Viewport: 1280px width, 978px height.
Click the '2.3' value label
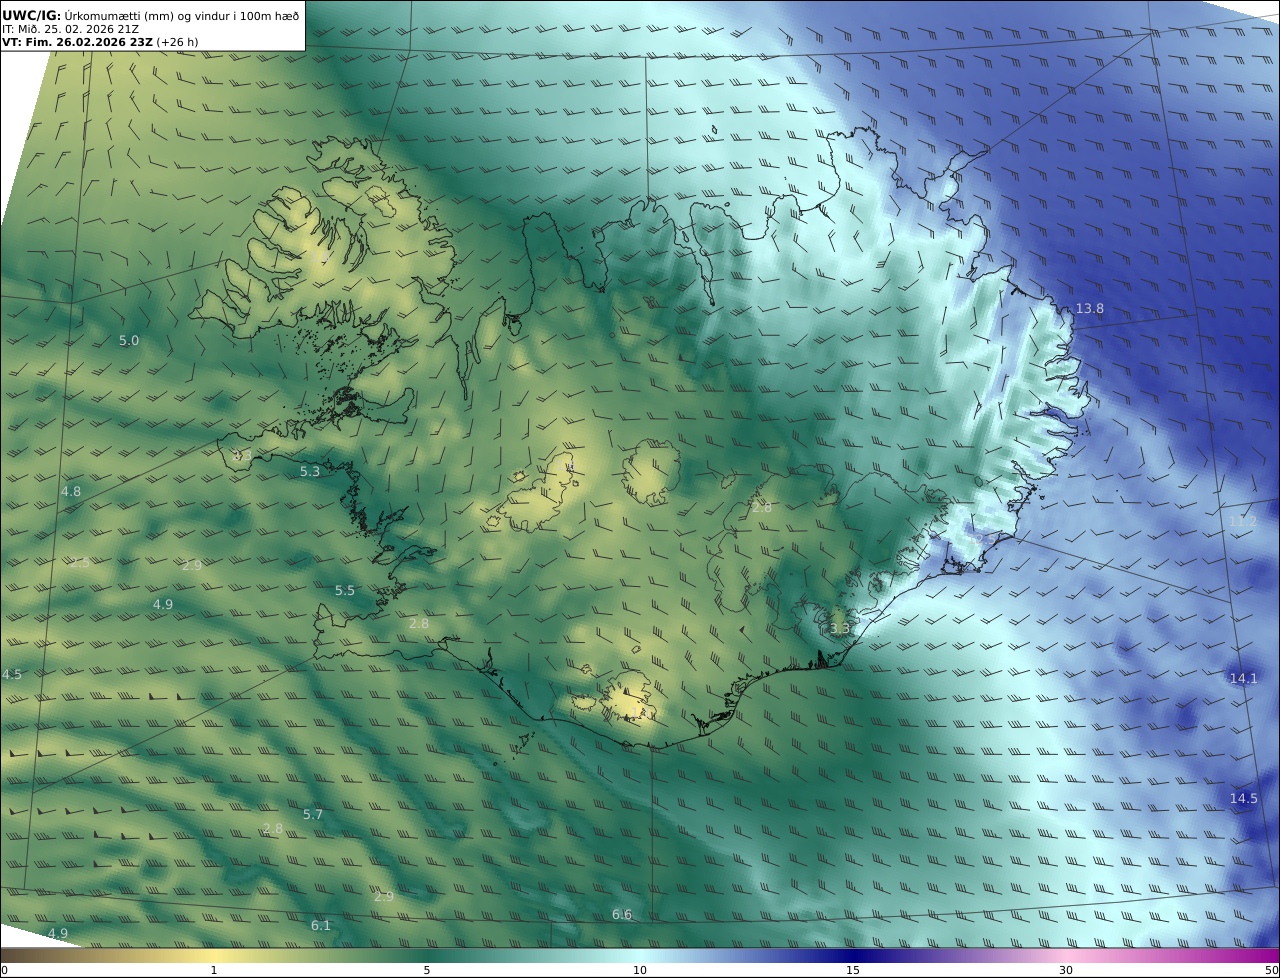242,455
